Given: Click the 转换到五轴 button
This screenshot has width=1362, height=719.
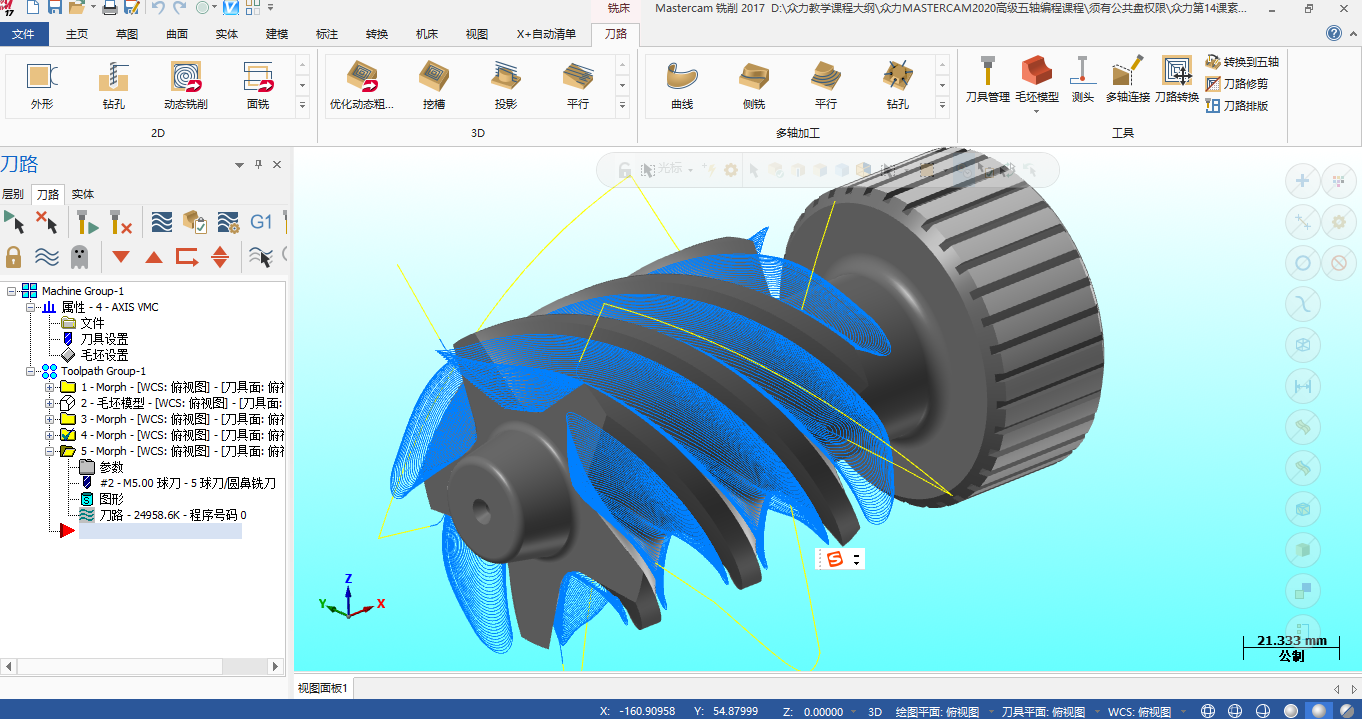Looking at the screenshot, I should [x=1242, y=62].
